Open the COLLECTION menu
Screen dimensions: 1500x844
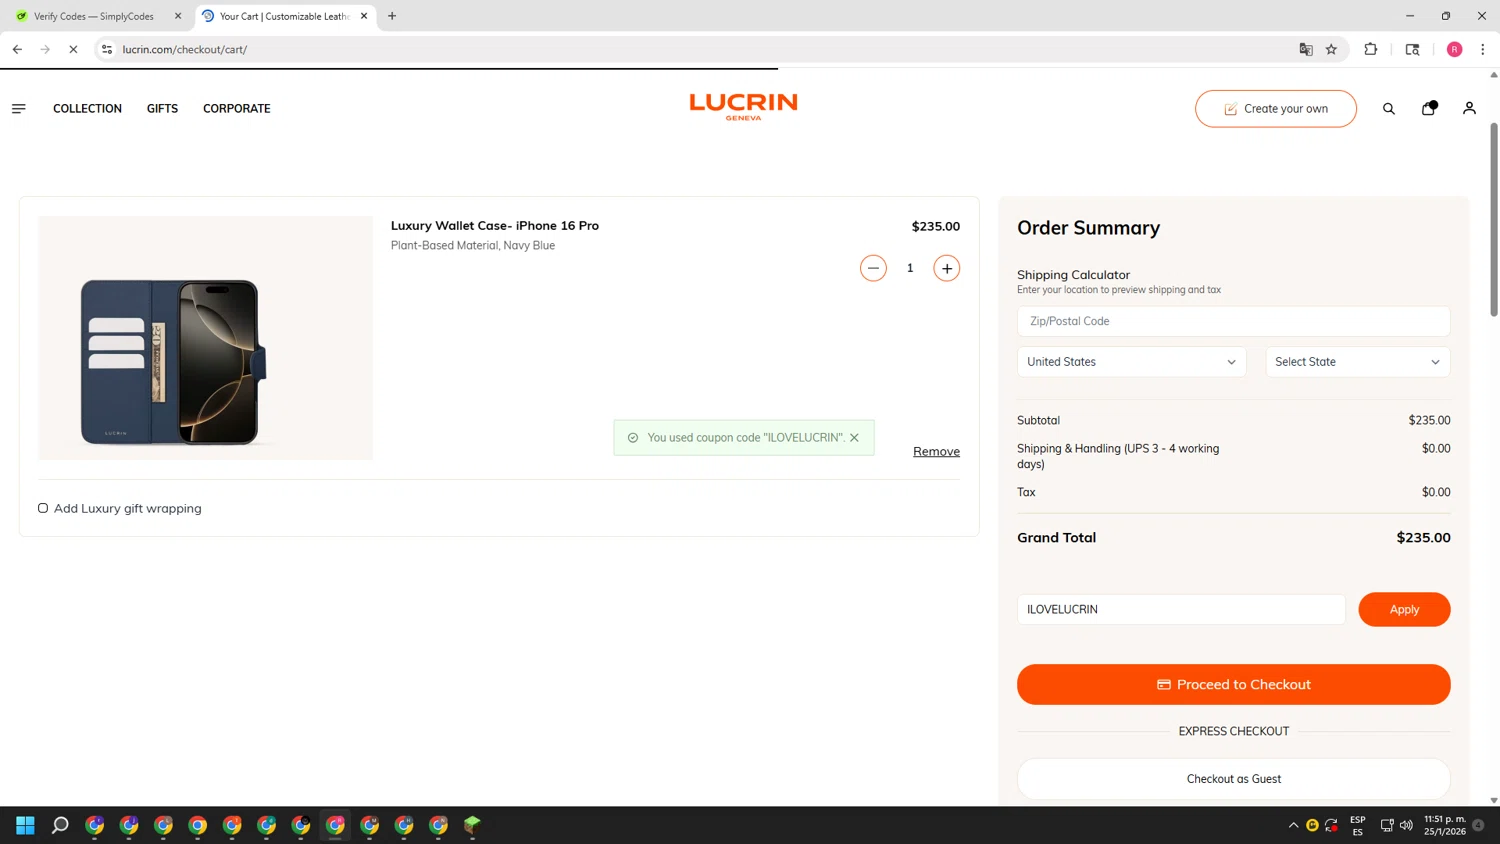pos(87,108)
